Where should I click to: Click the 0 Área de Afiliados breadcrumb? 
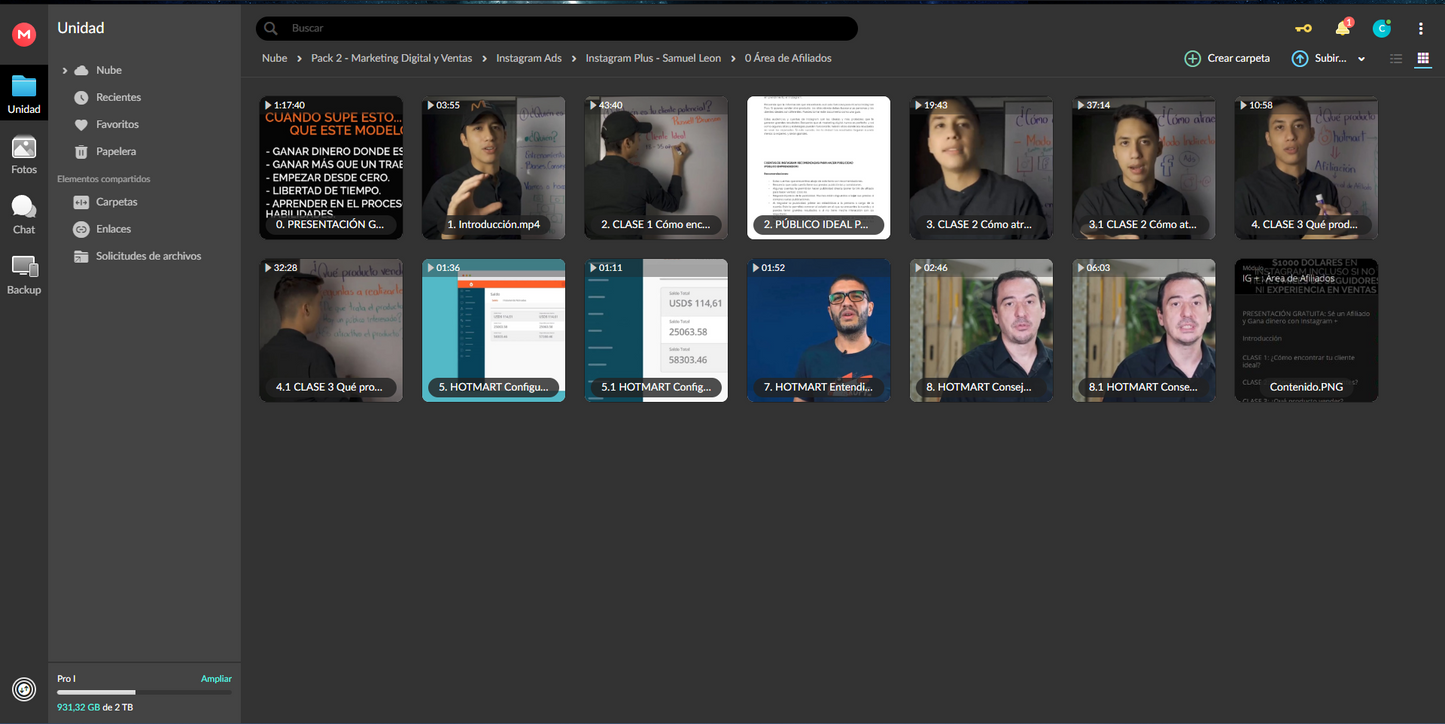click(x=788, y=58)
